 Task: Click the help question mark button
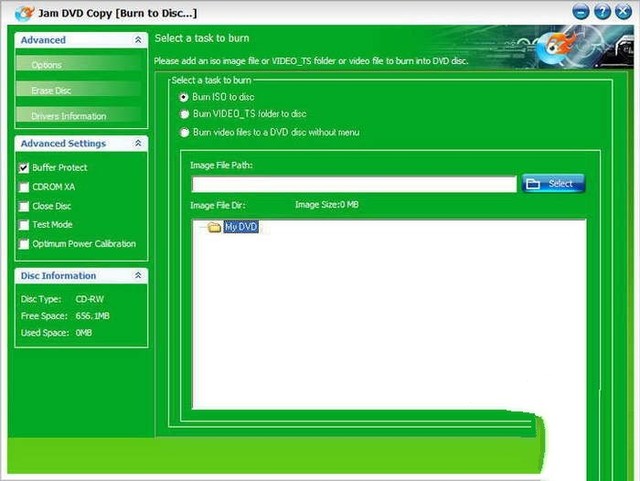tap(602, 11)
